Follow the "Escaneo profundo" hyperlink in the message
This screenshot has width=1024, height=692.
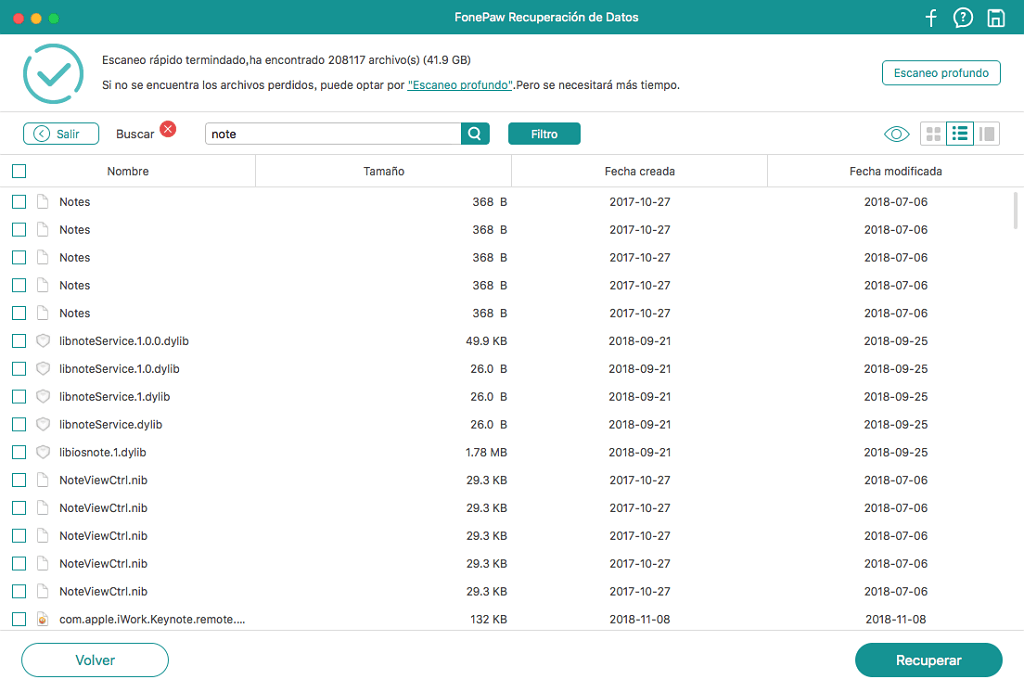point(460,85)
